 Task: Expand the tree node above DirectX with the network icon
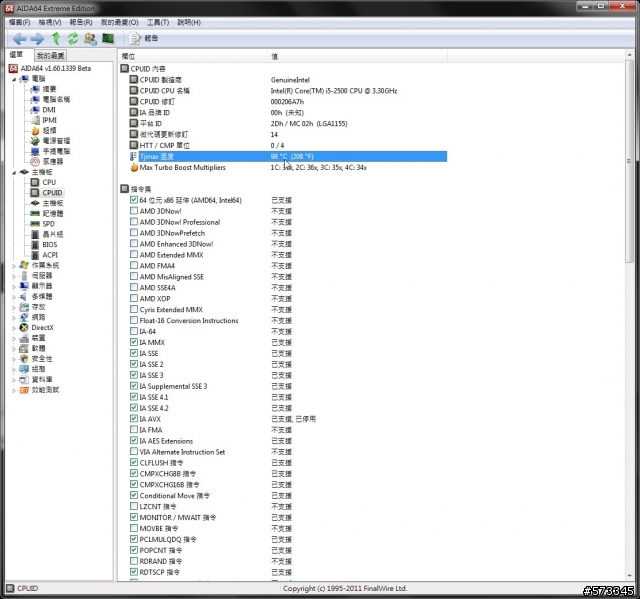click(x=14, y=317)
